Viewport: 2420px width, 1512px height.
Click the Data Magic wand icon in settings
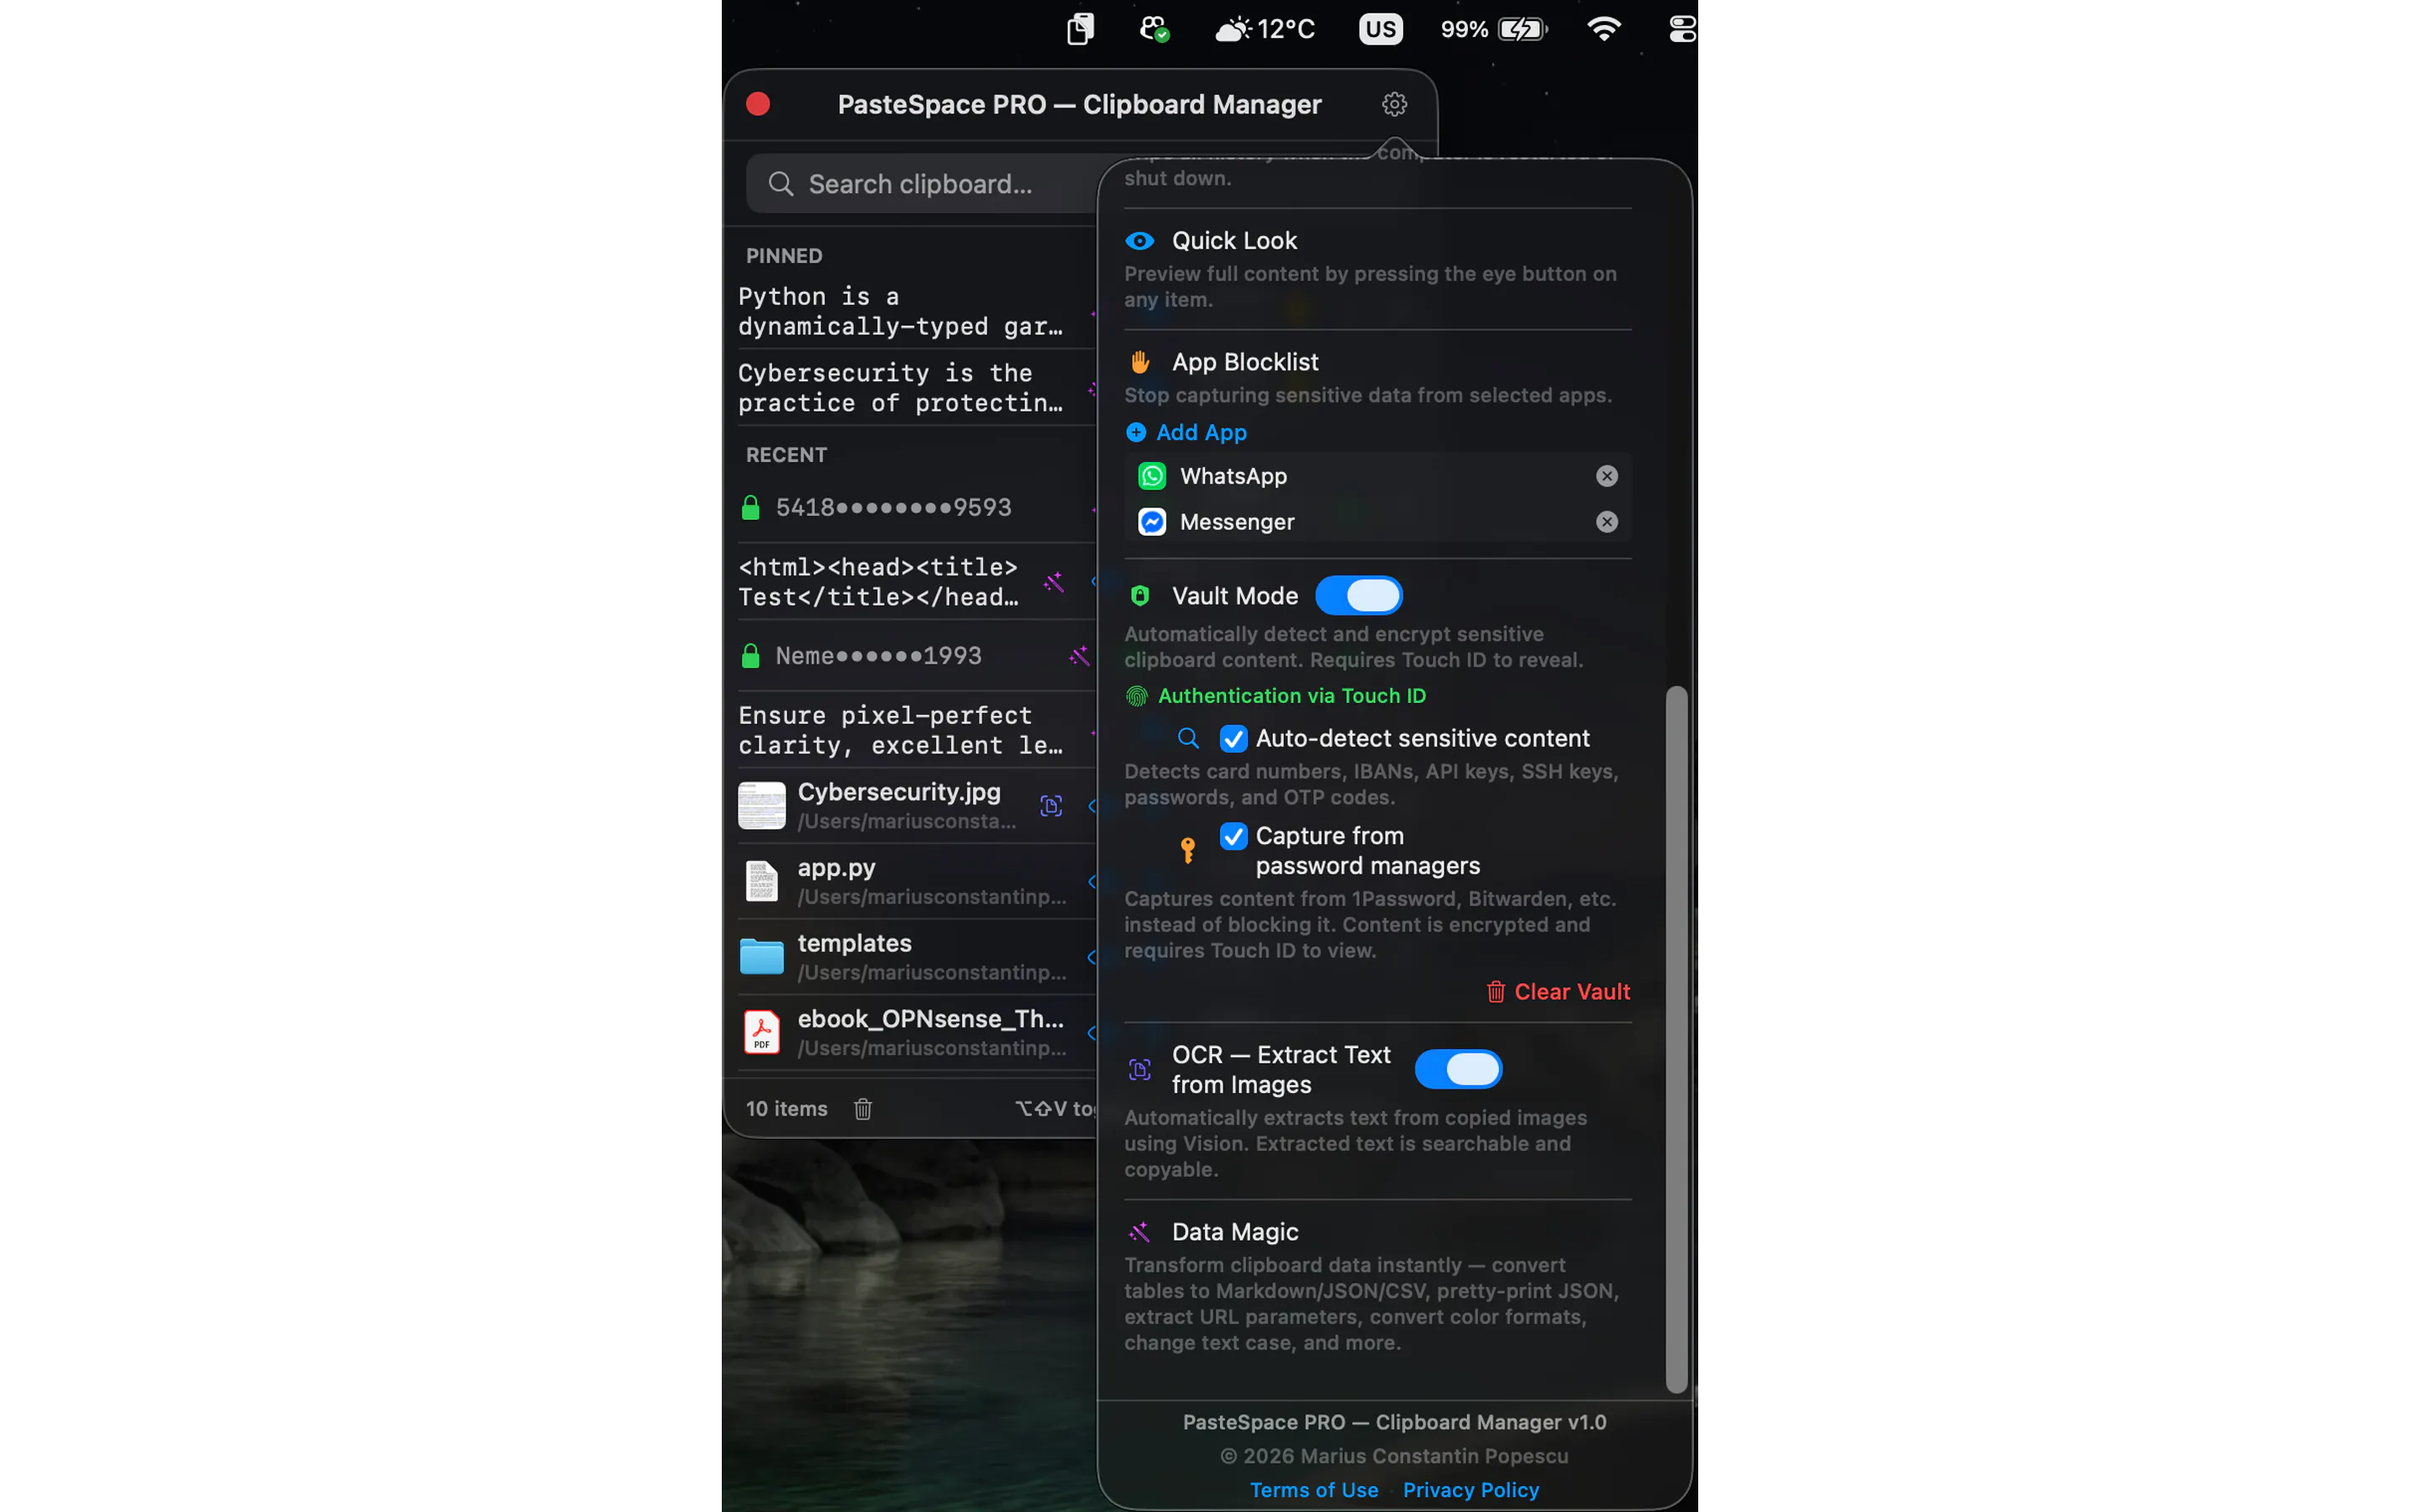click(1139, 1232)
